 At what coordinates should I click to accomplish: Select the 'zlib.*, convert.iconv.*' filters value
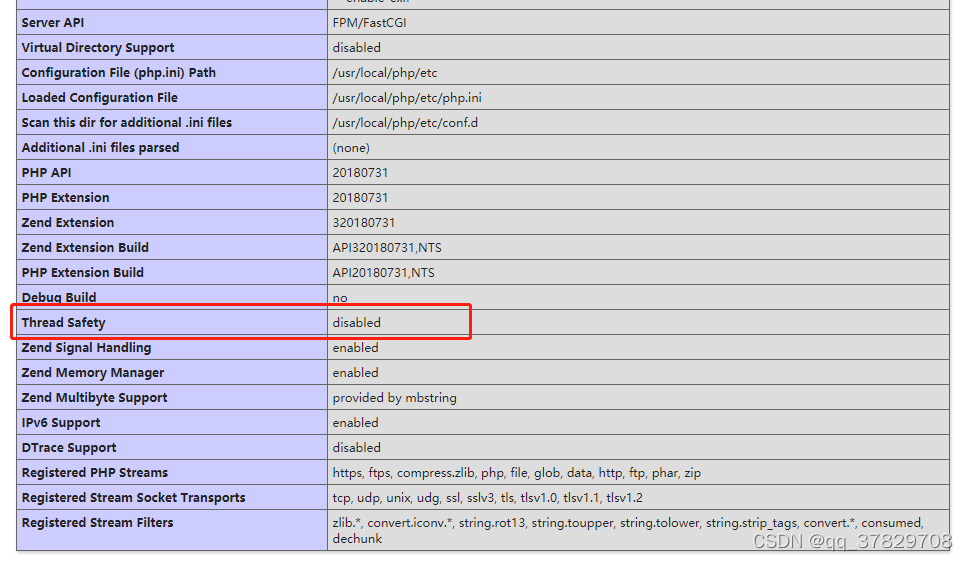[x=628, y=530]
